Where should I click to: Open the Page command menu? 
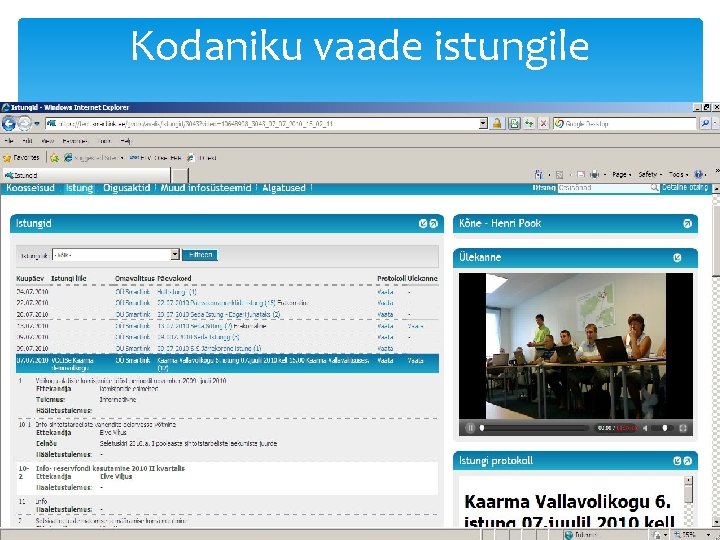[621, 174]
